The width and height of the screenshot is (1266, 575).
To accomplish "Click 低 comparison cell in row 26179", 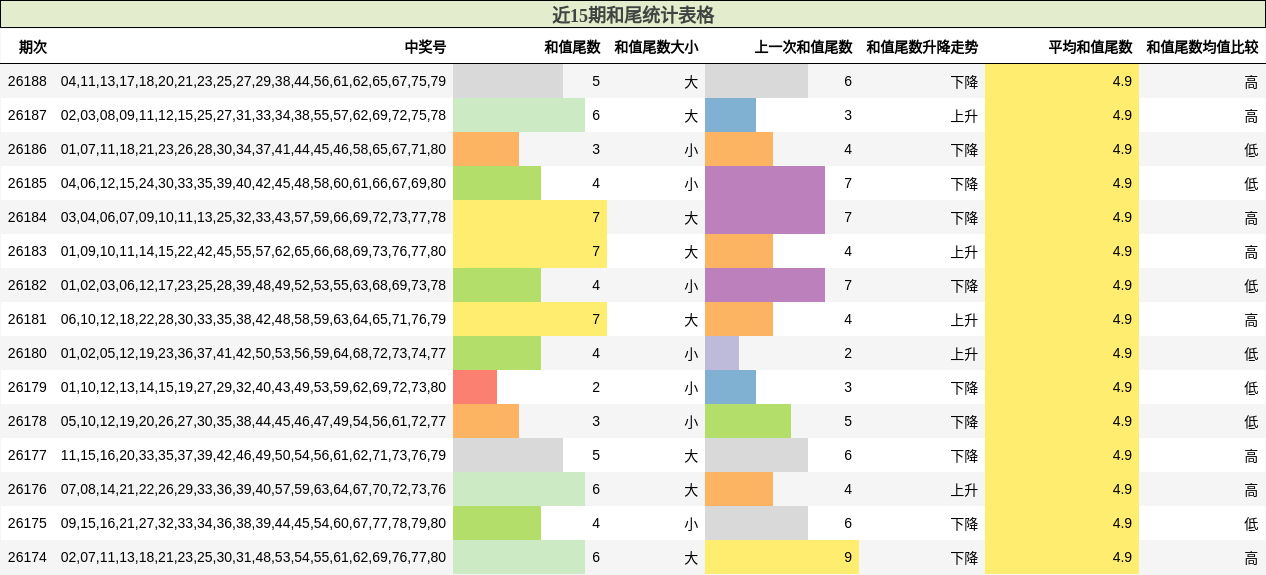I will coord(1251,388).
